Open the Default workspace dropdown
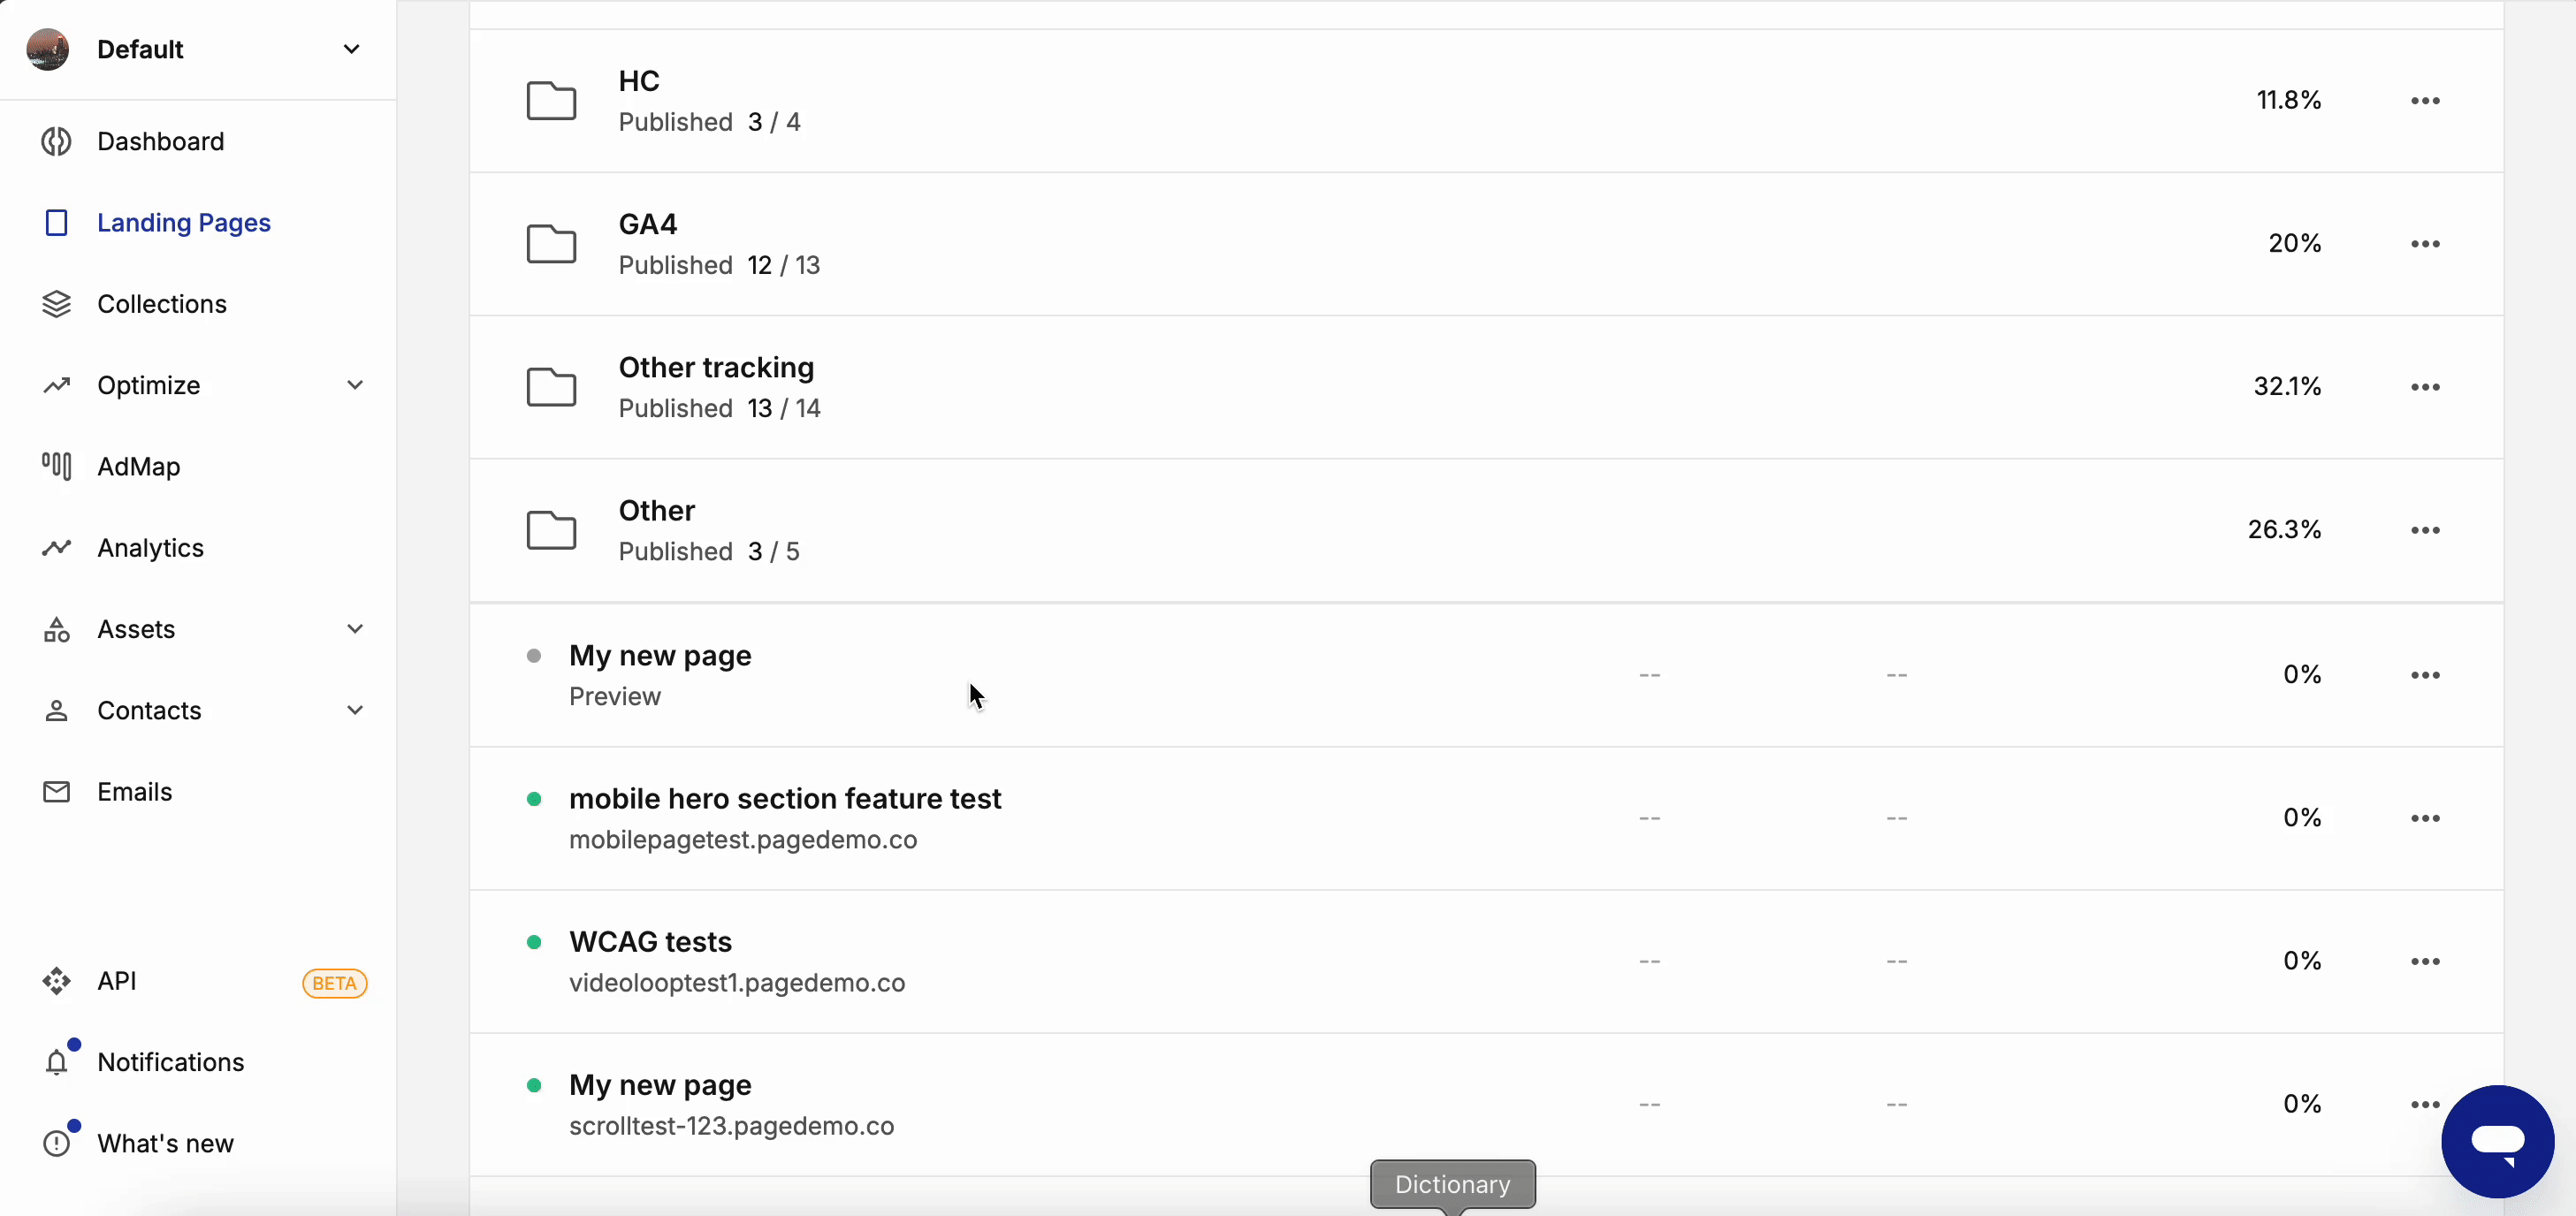This screenshot has height=1216, width=2576. click(x=350, y=48)
